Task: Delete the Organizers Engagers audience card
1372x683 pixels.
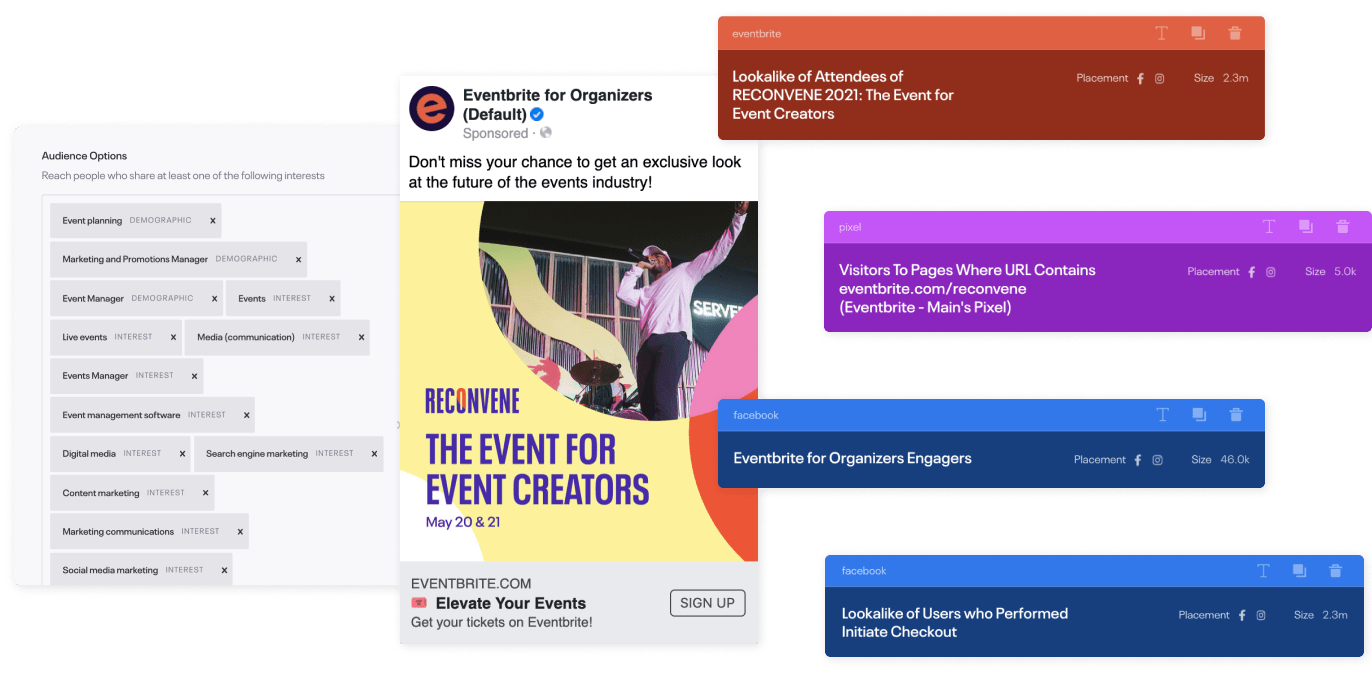Action: click(x=1236, y=415)
